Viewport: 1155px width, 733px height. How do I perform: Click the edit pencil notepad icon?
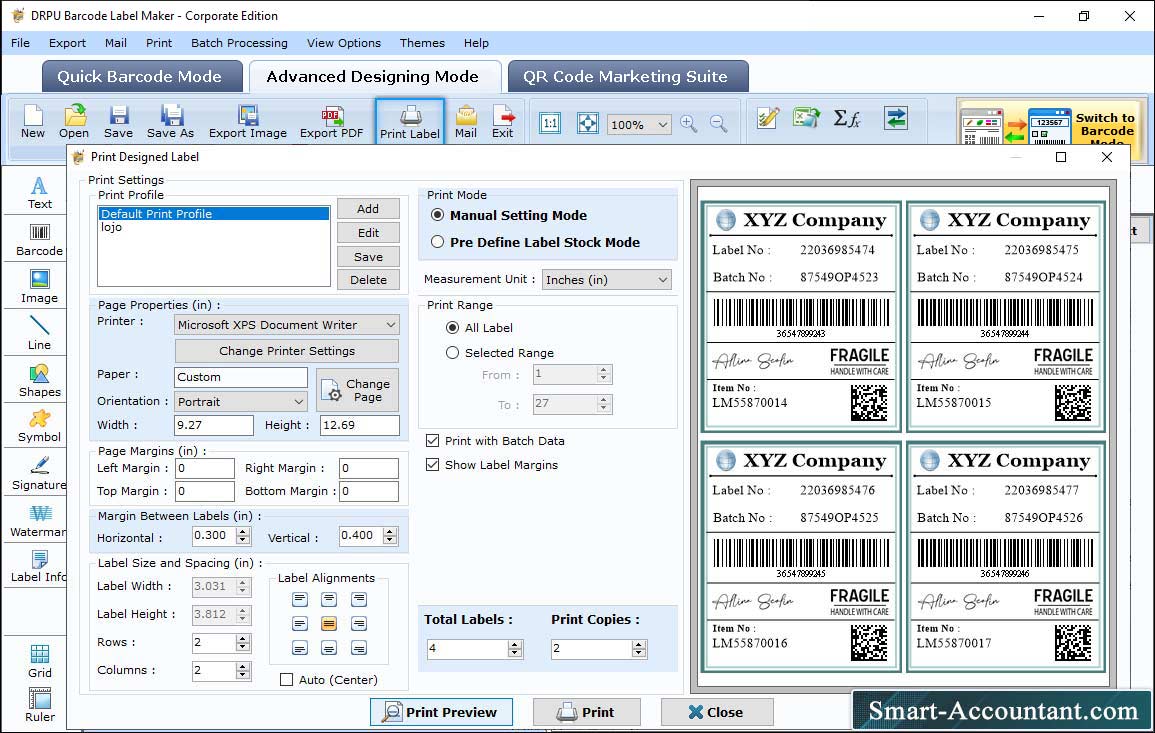tap(768, 118)
